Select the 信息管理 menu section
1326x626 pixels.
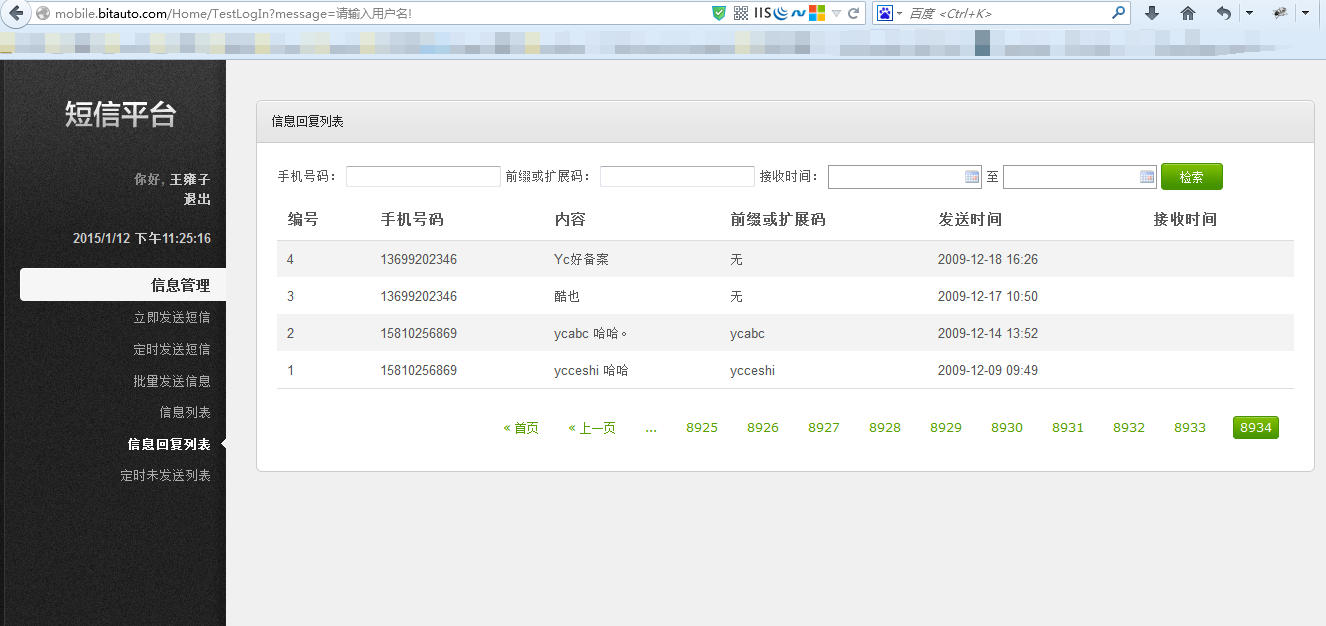coord(123,285)
